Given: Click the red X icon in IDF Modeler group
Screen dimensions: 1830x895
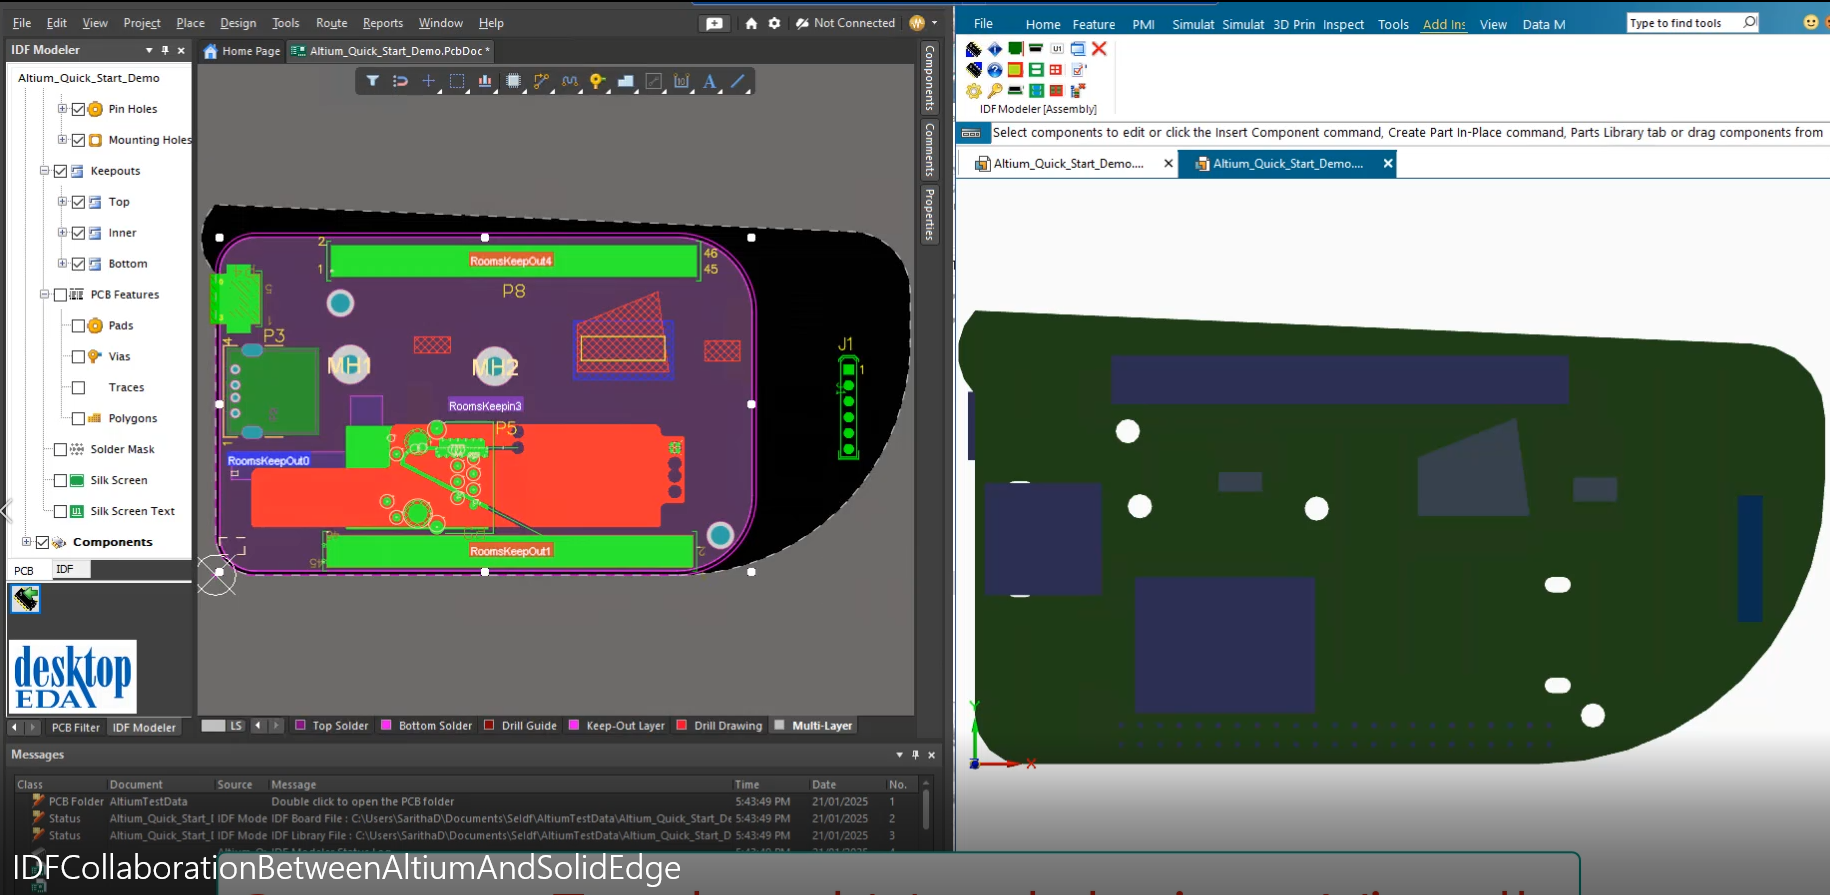Looking at the screenshot, I should [x=1099, y=48].
